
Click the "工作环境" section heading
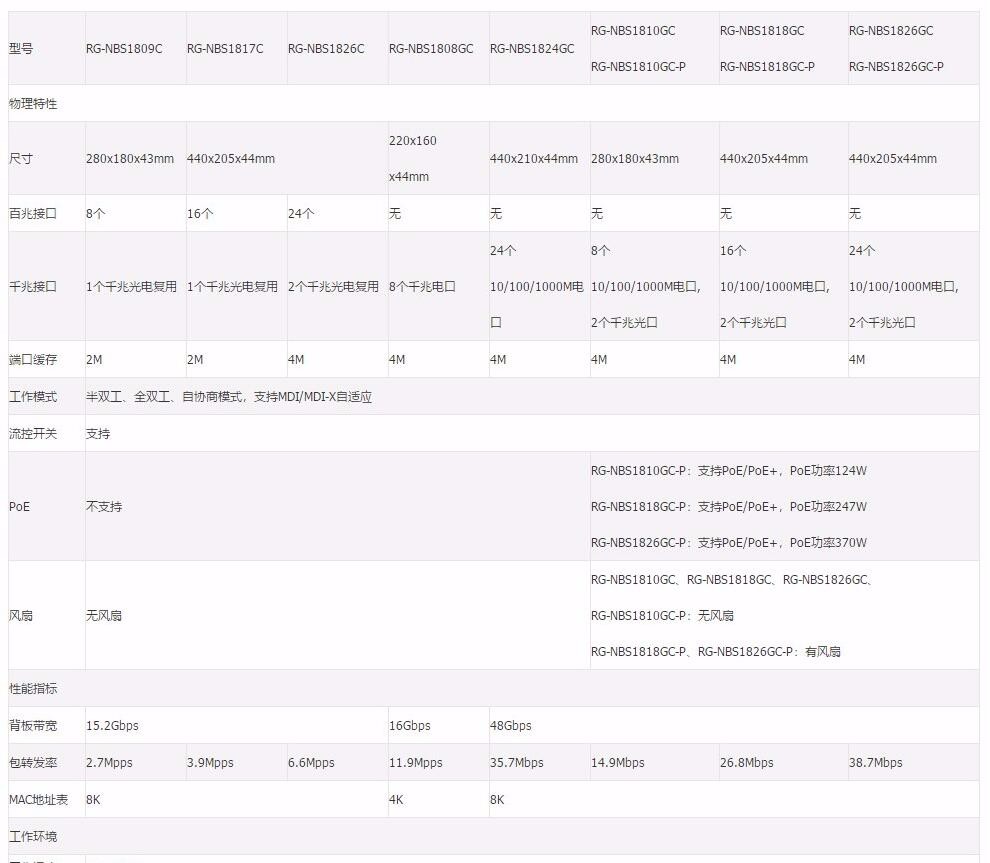[x=33, y=836]
